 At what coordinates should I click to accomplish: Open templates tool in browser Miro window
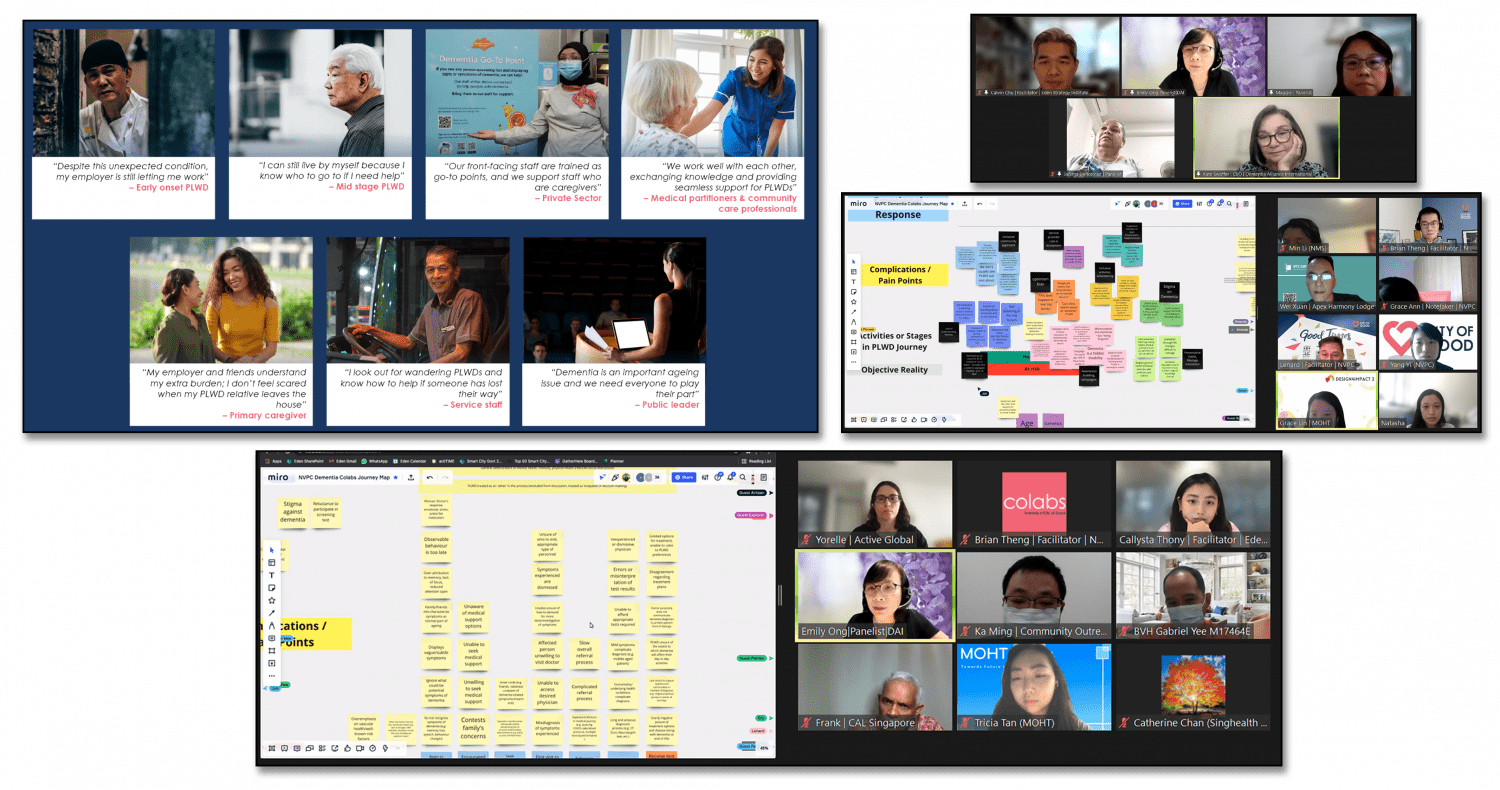tap(272, 563)
